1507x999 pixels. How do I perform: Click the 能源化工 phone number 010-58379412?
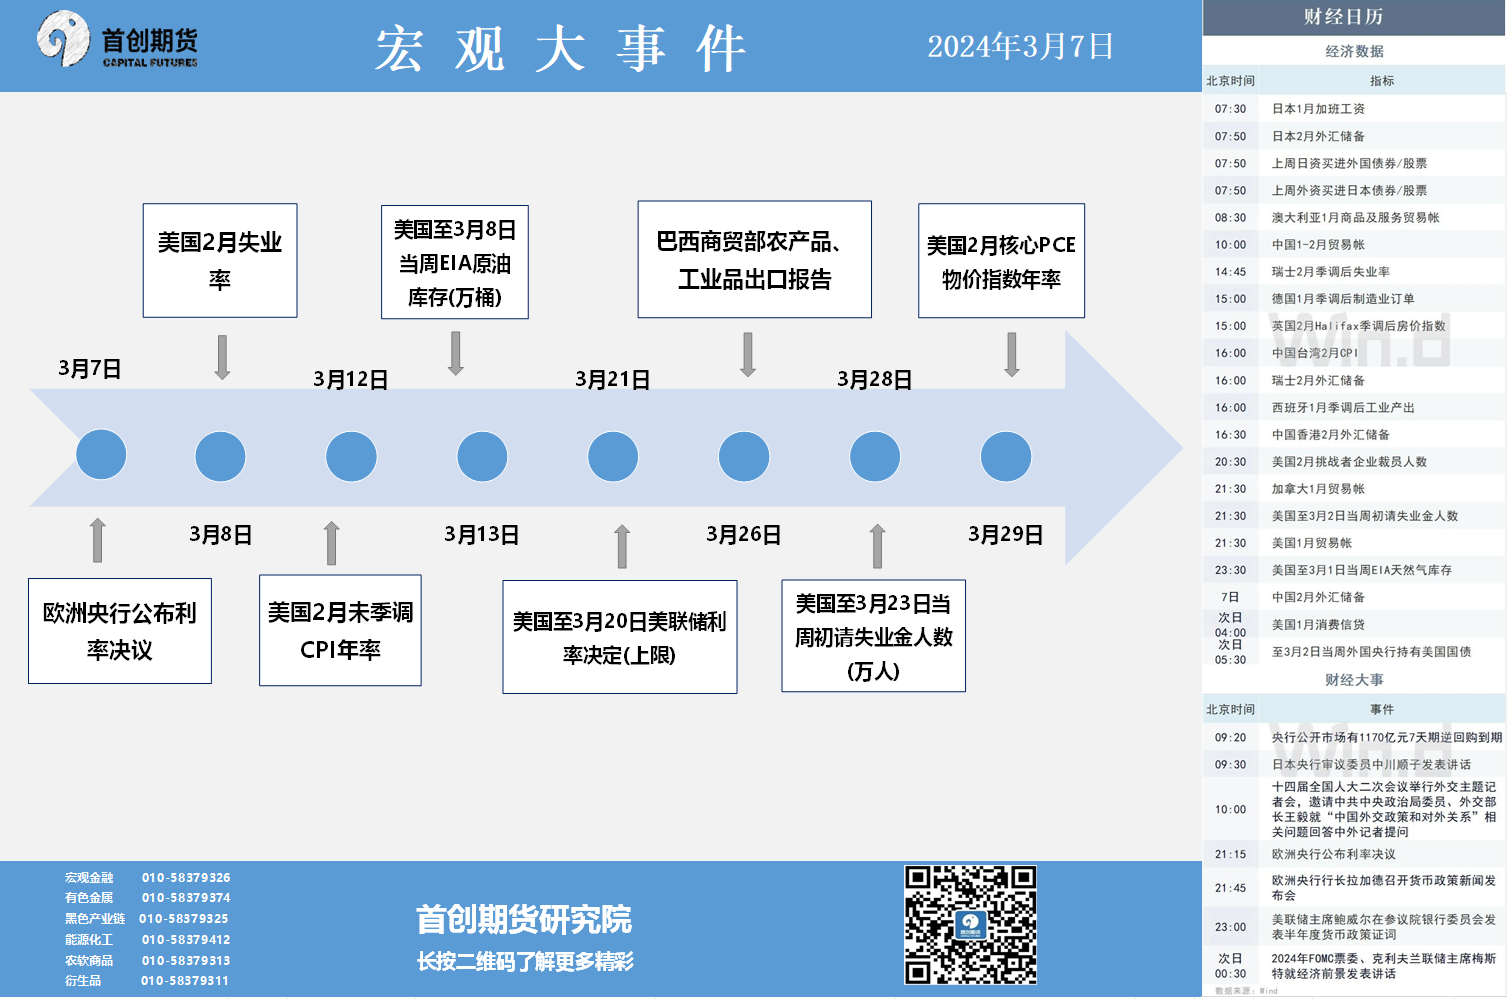click(186, 940)
